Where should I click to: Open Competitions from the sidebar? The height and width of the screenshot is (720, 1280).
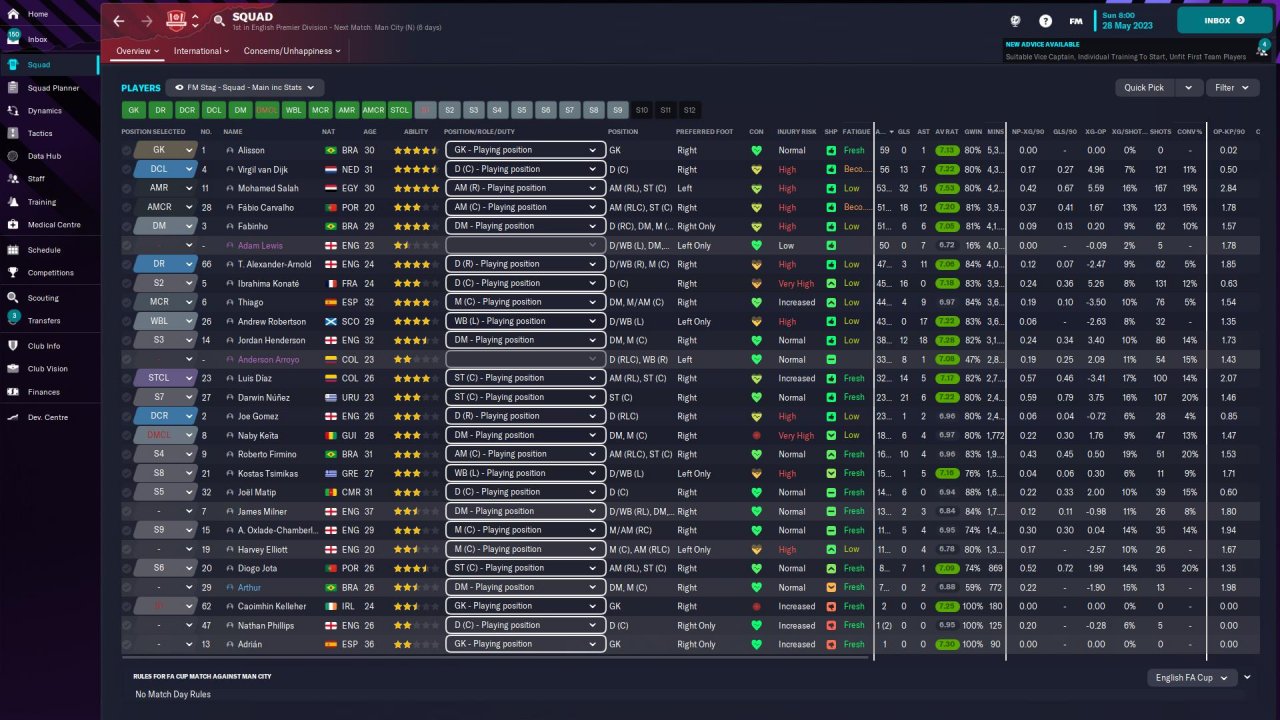[x=50, y=272]
